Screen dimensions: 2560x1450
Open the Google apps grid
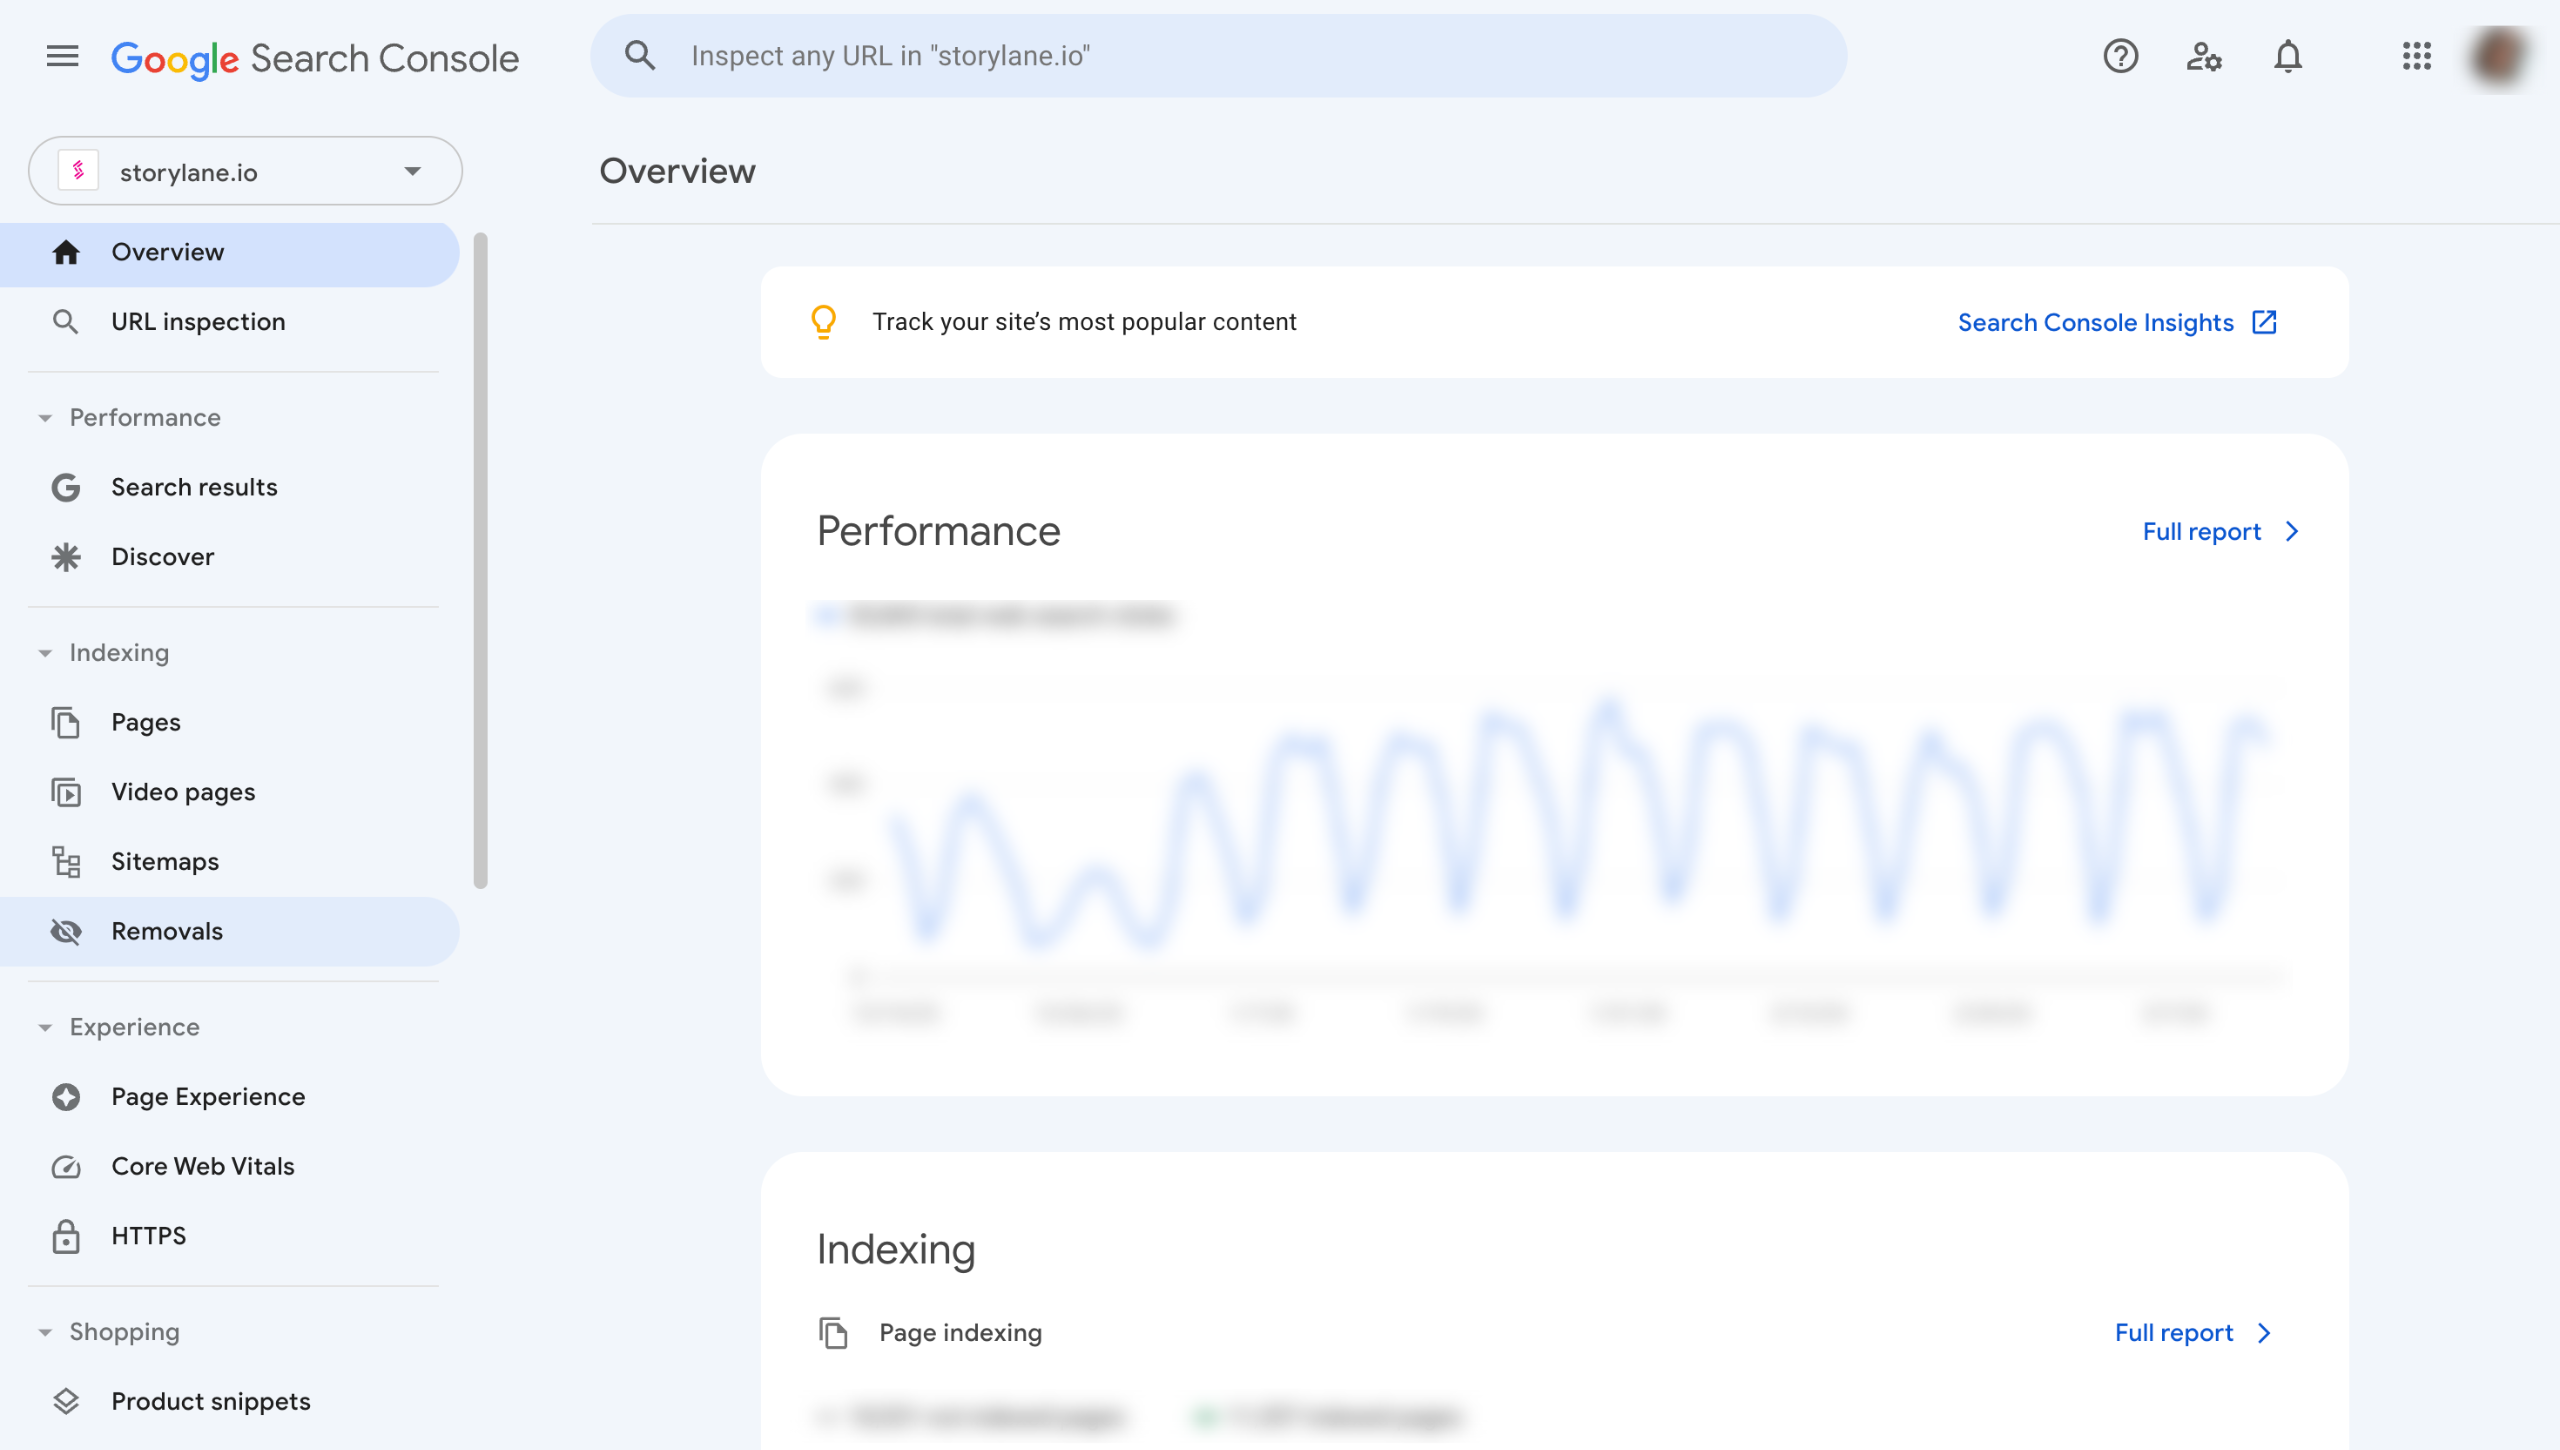click(2417, 57)
